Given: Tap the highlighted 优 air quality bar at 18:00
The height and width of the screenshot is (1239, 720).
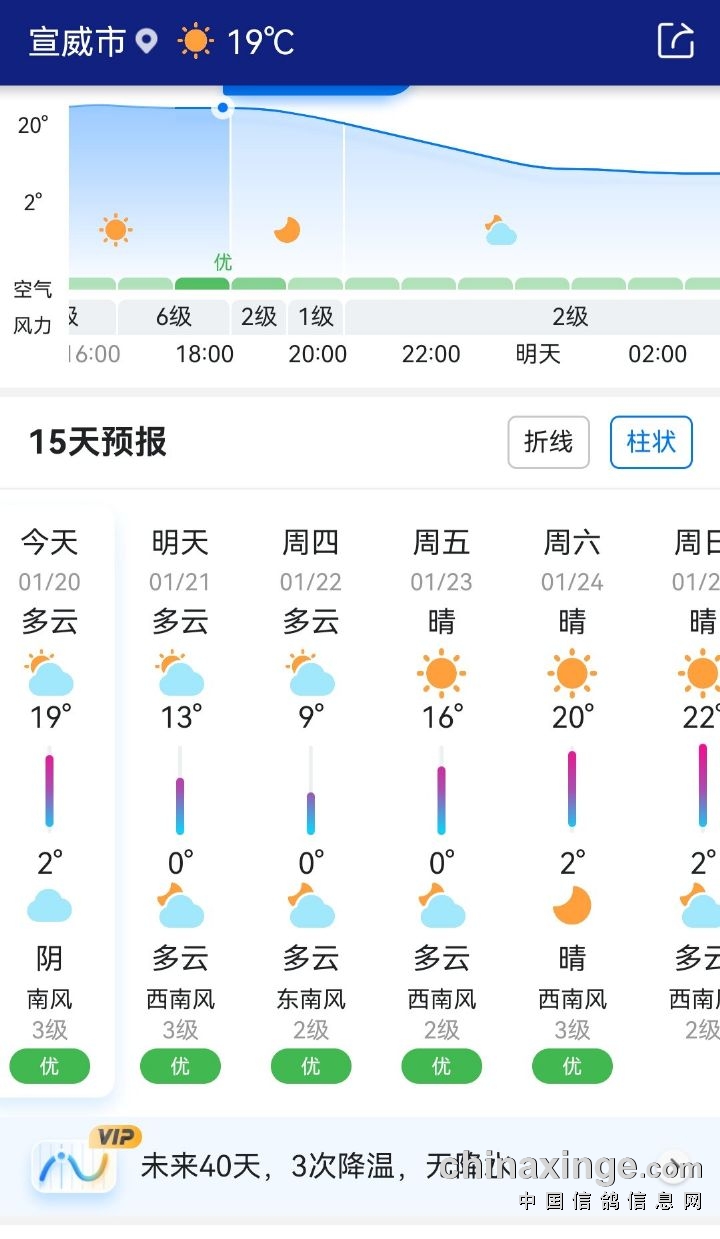Looking at the screenshot, I should (x=202, y=284).
